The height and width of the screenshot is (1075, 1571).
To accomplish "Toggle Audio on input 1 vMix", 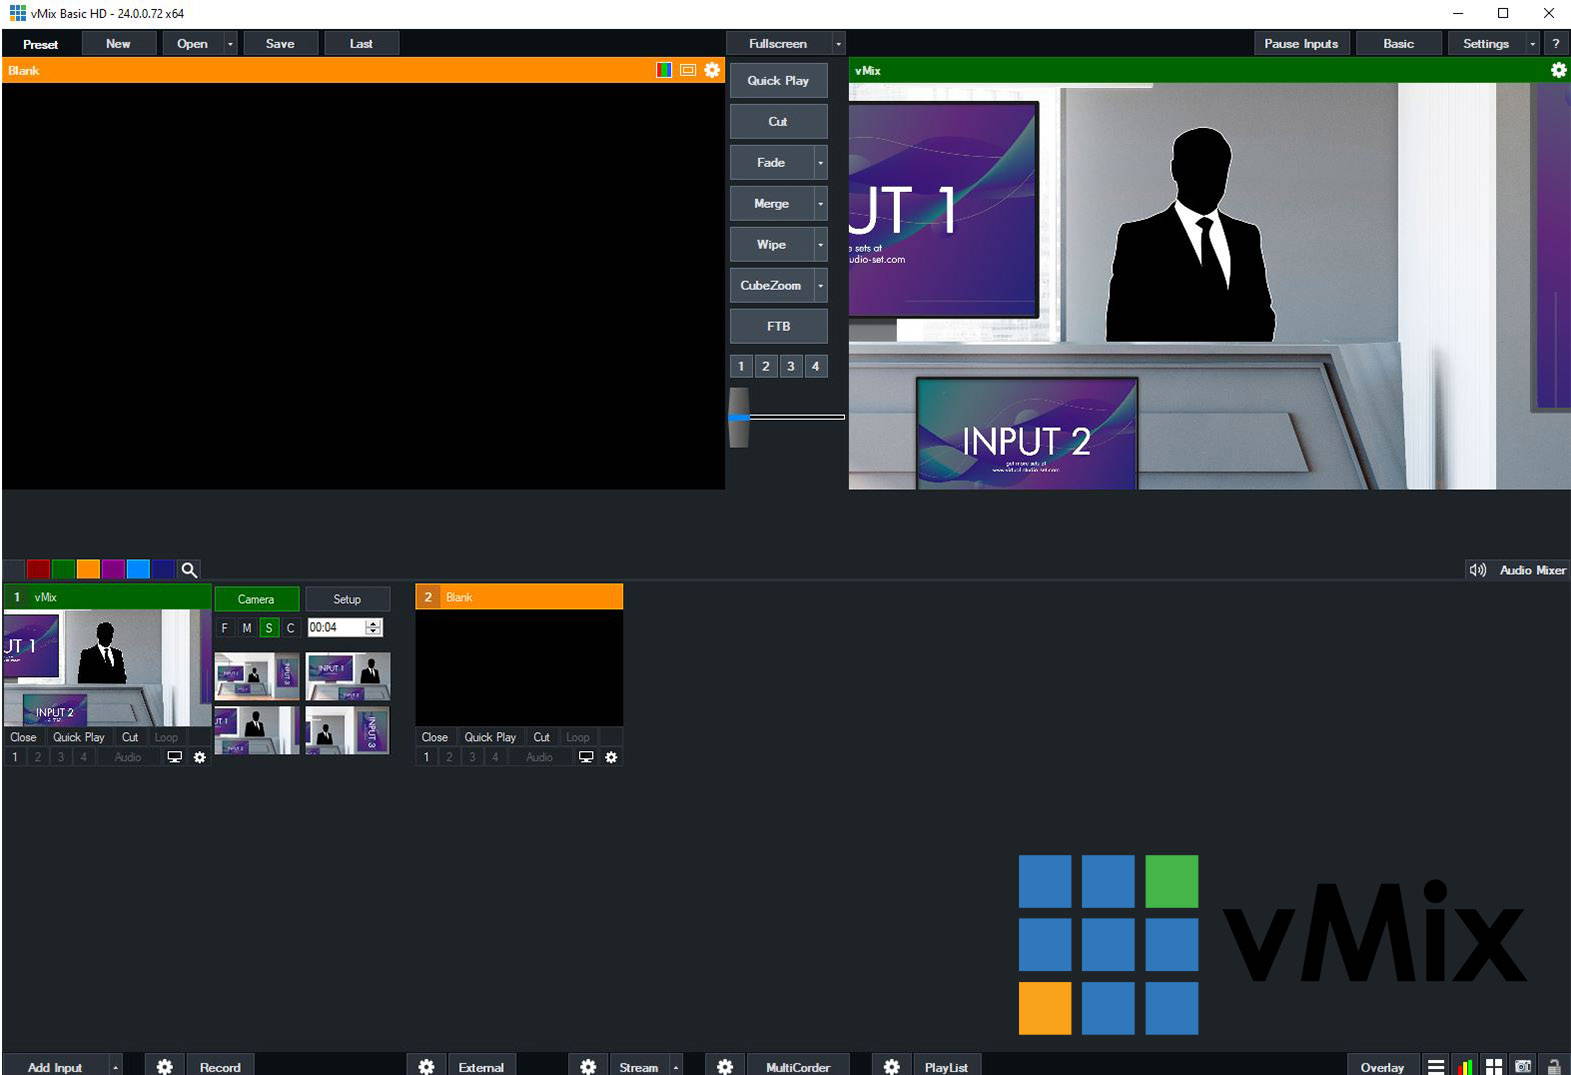I will click(128, 757).
